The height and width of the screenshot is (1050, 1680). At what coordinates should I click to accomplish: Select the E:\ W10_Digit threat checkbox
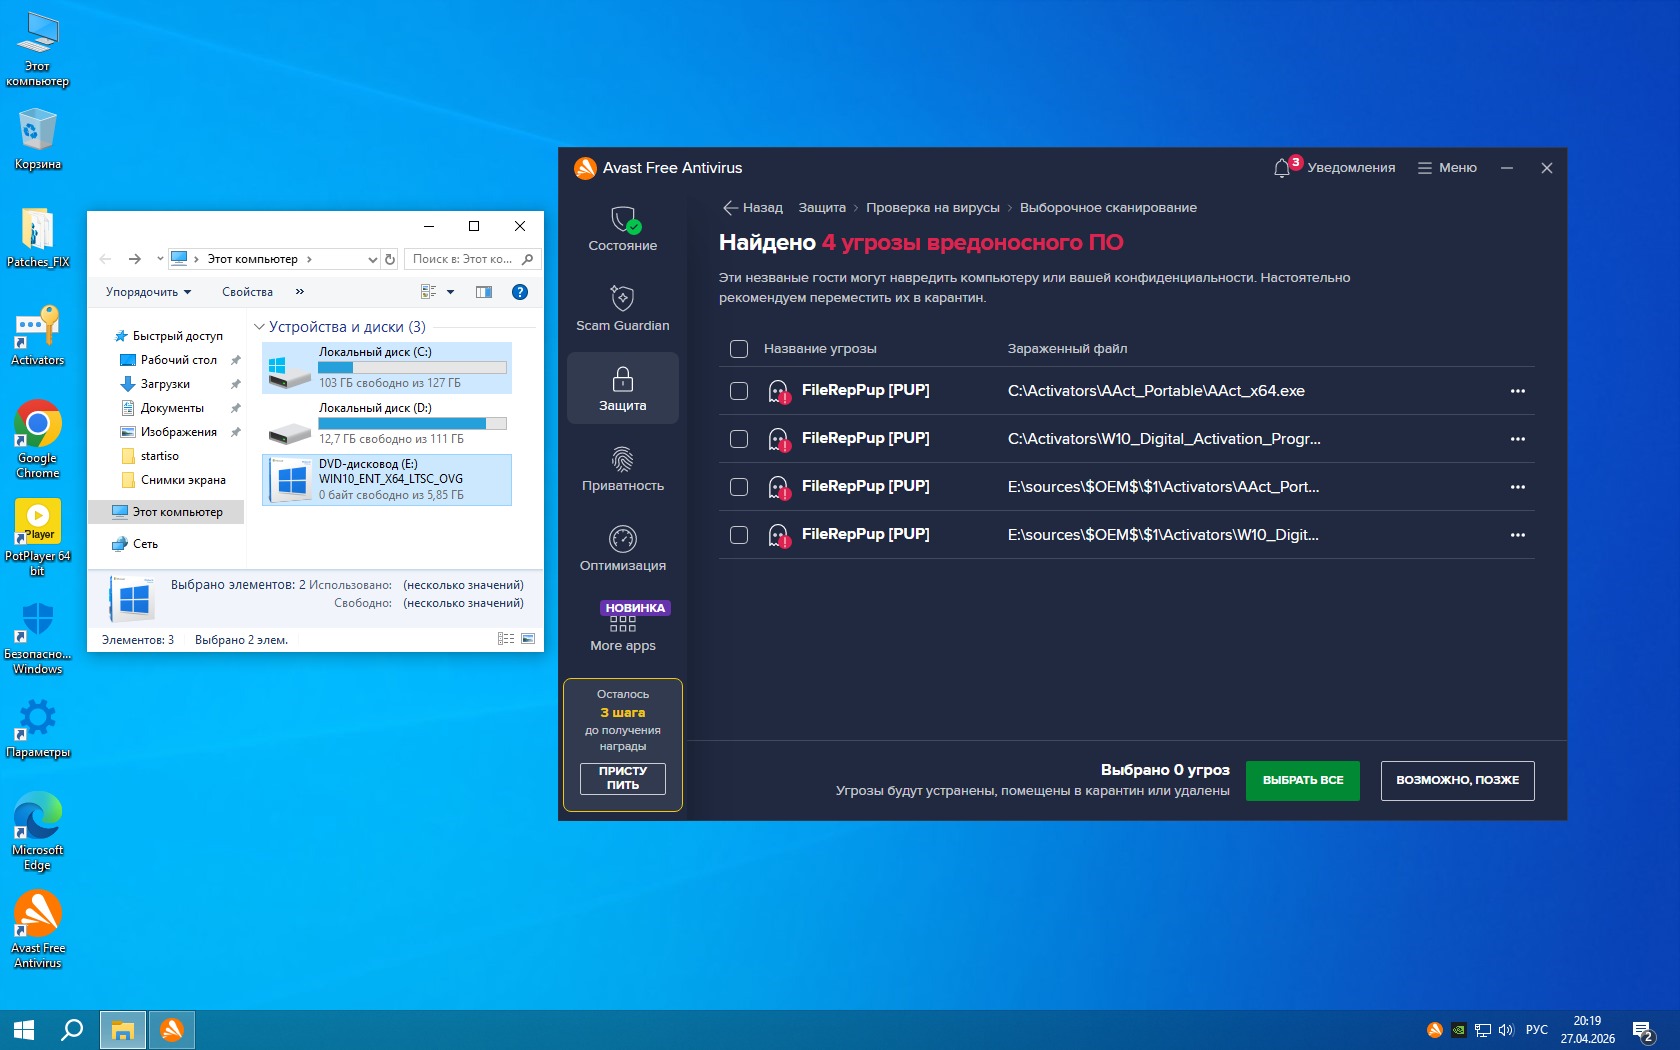pos(739,535)
